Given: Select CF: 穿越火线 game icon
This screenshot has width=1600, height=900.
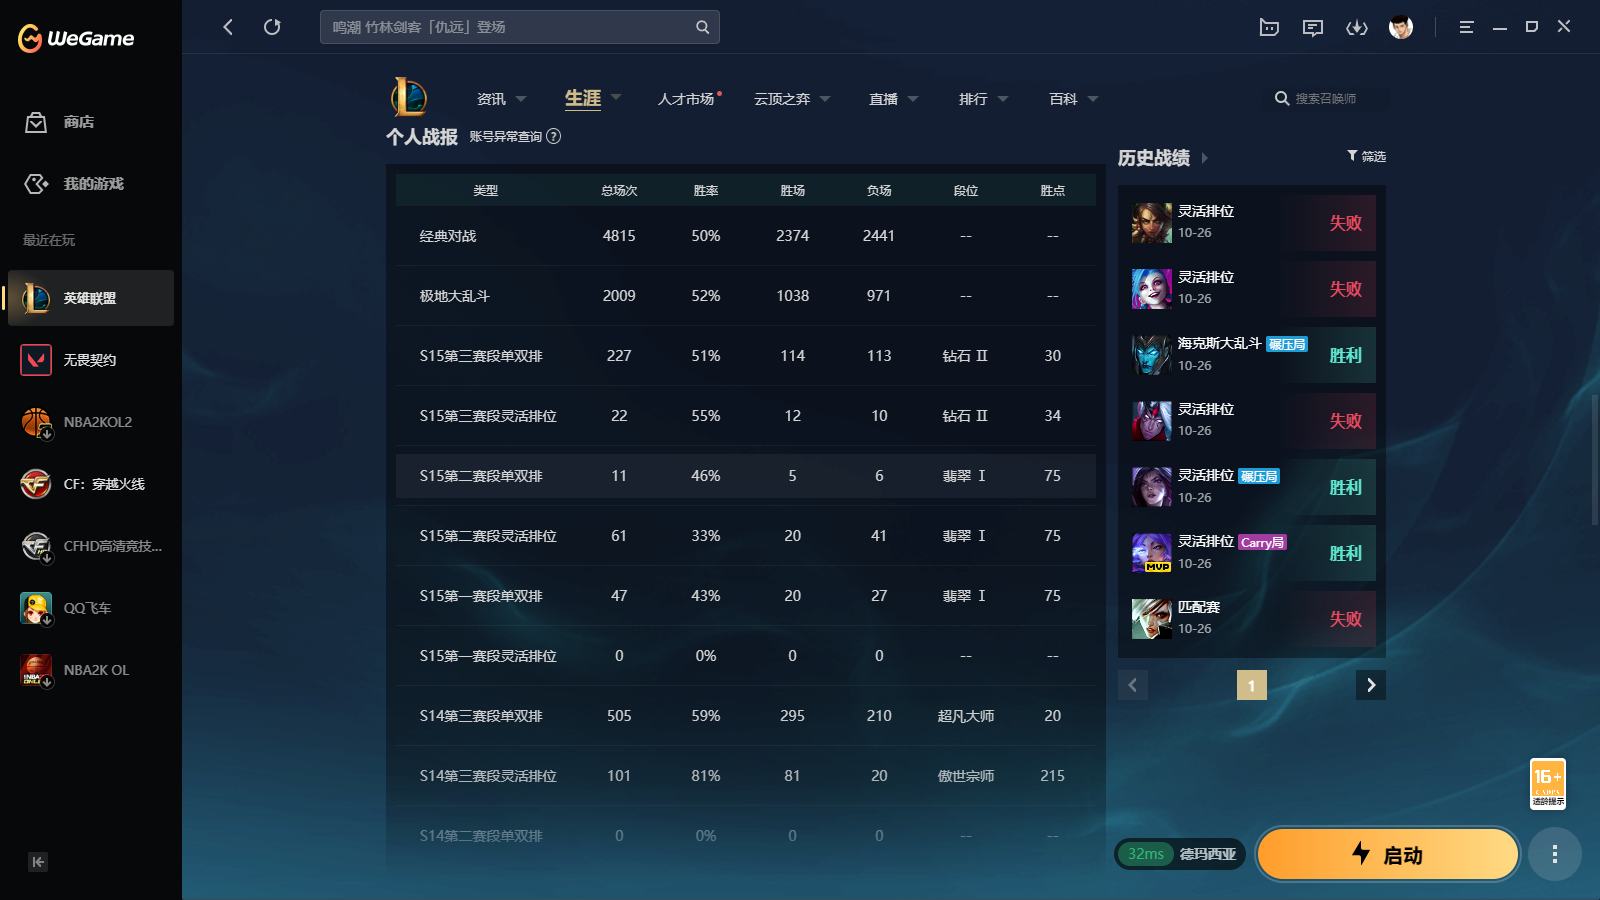Looking at the screenshot, I should pyautogui.click(x=36, y=484).
